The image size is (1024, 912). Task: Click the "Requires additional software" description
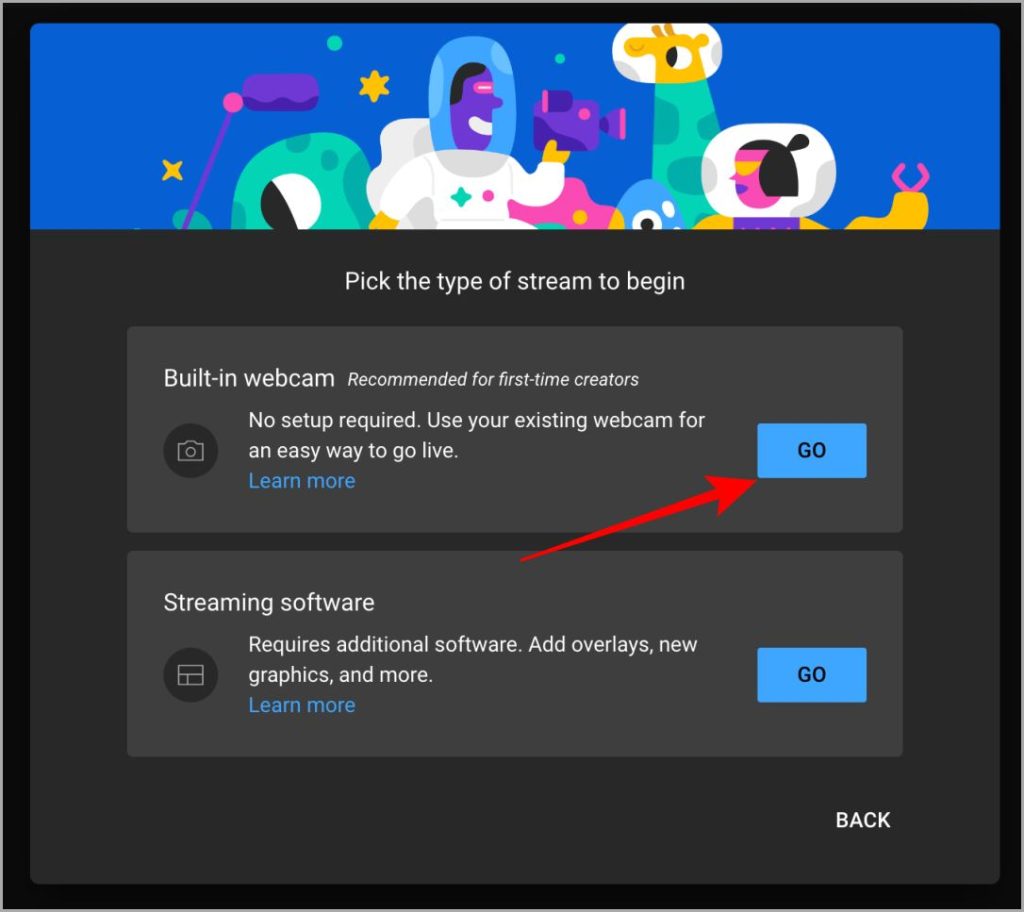pyautogui.click(x=473, y=659)
